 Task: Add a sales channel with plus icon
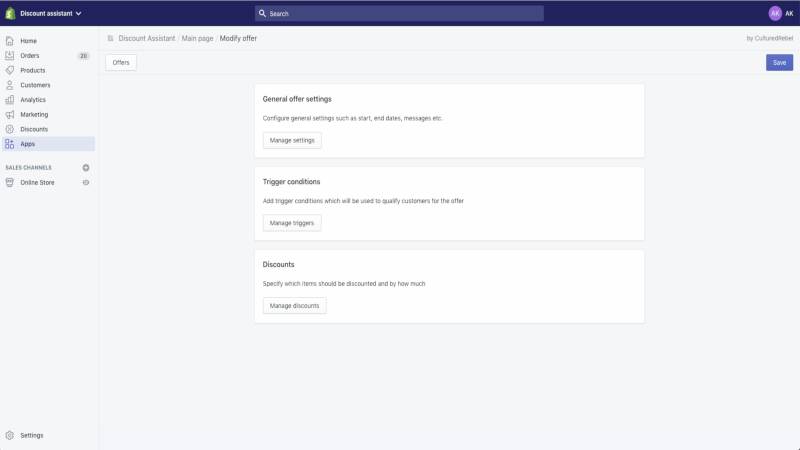point(86,168)
